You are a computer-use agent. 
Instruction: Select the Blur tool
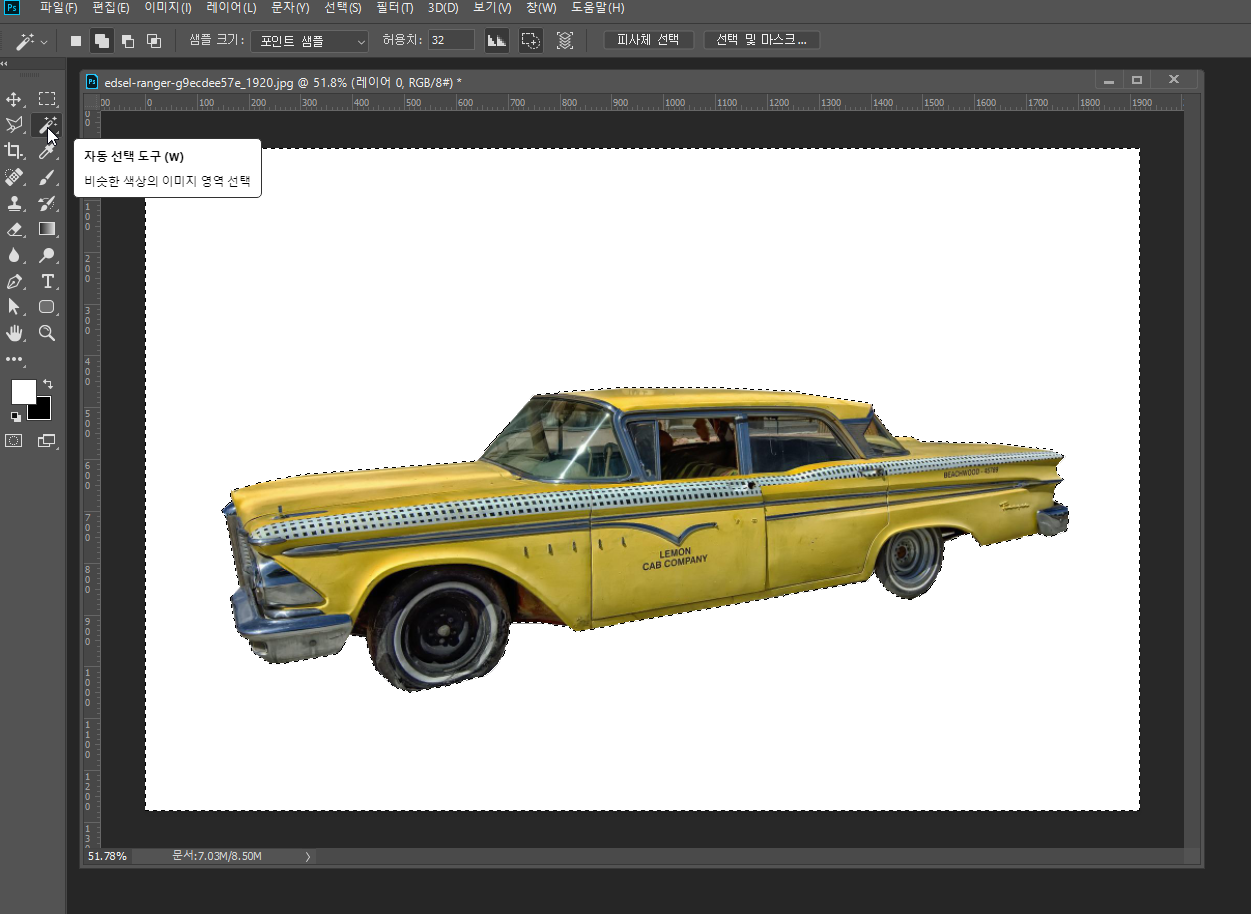point(14,255)
